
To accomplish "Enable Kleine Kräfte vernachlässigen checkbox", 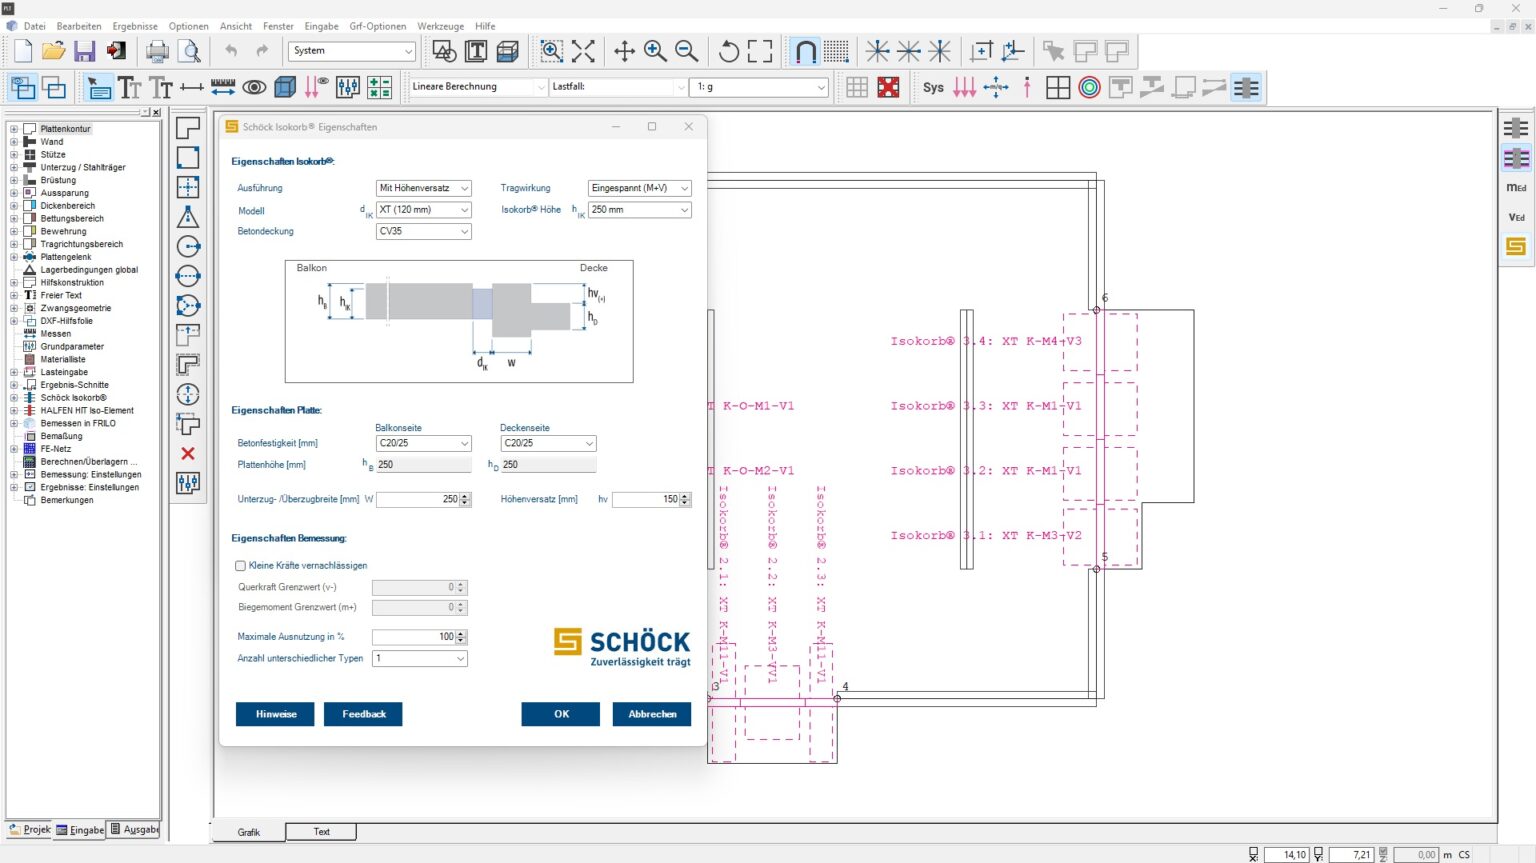I will 240,566.
